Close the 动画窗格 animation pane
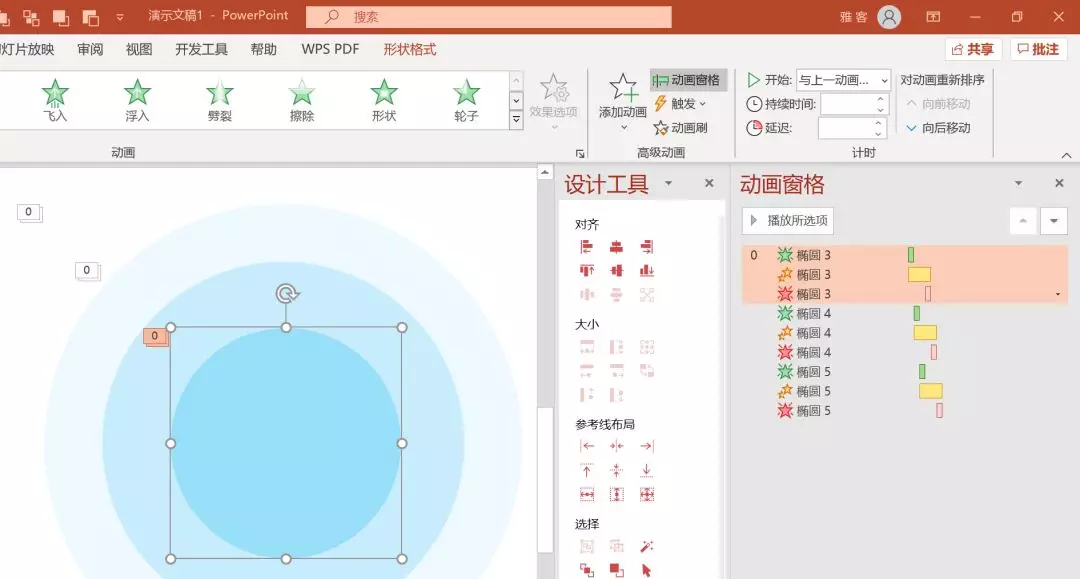The width and height of the screenshot is (1080, 579). pos(1059,183)
